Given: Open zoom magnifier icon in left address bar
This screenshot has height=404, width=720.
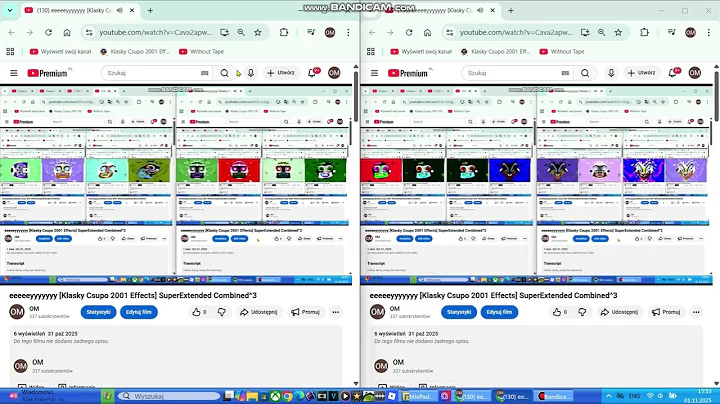Looking at the screenshot, I should tap(241, 32).
